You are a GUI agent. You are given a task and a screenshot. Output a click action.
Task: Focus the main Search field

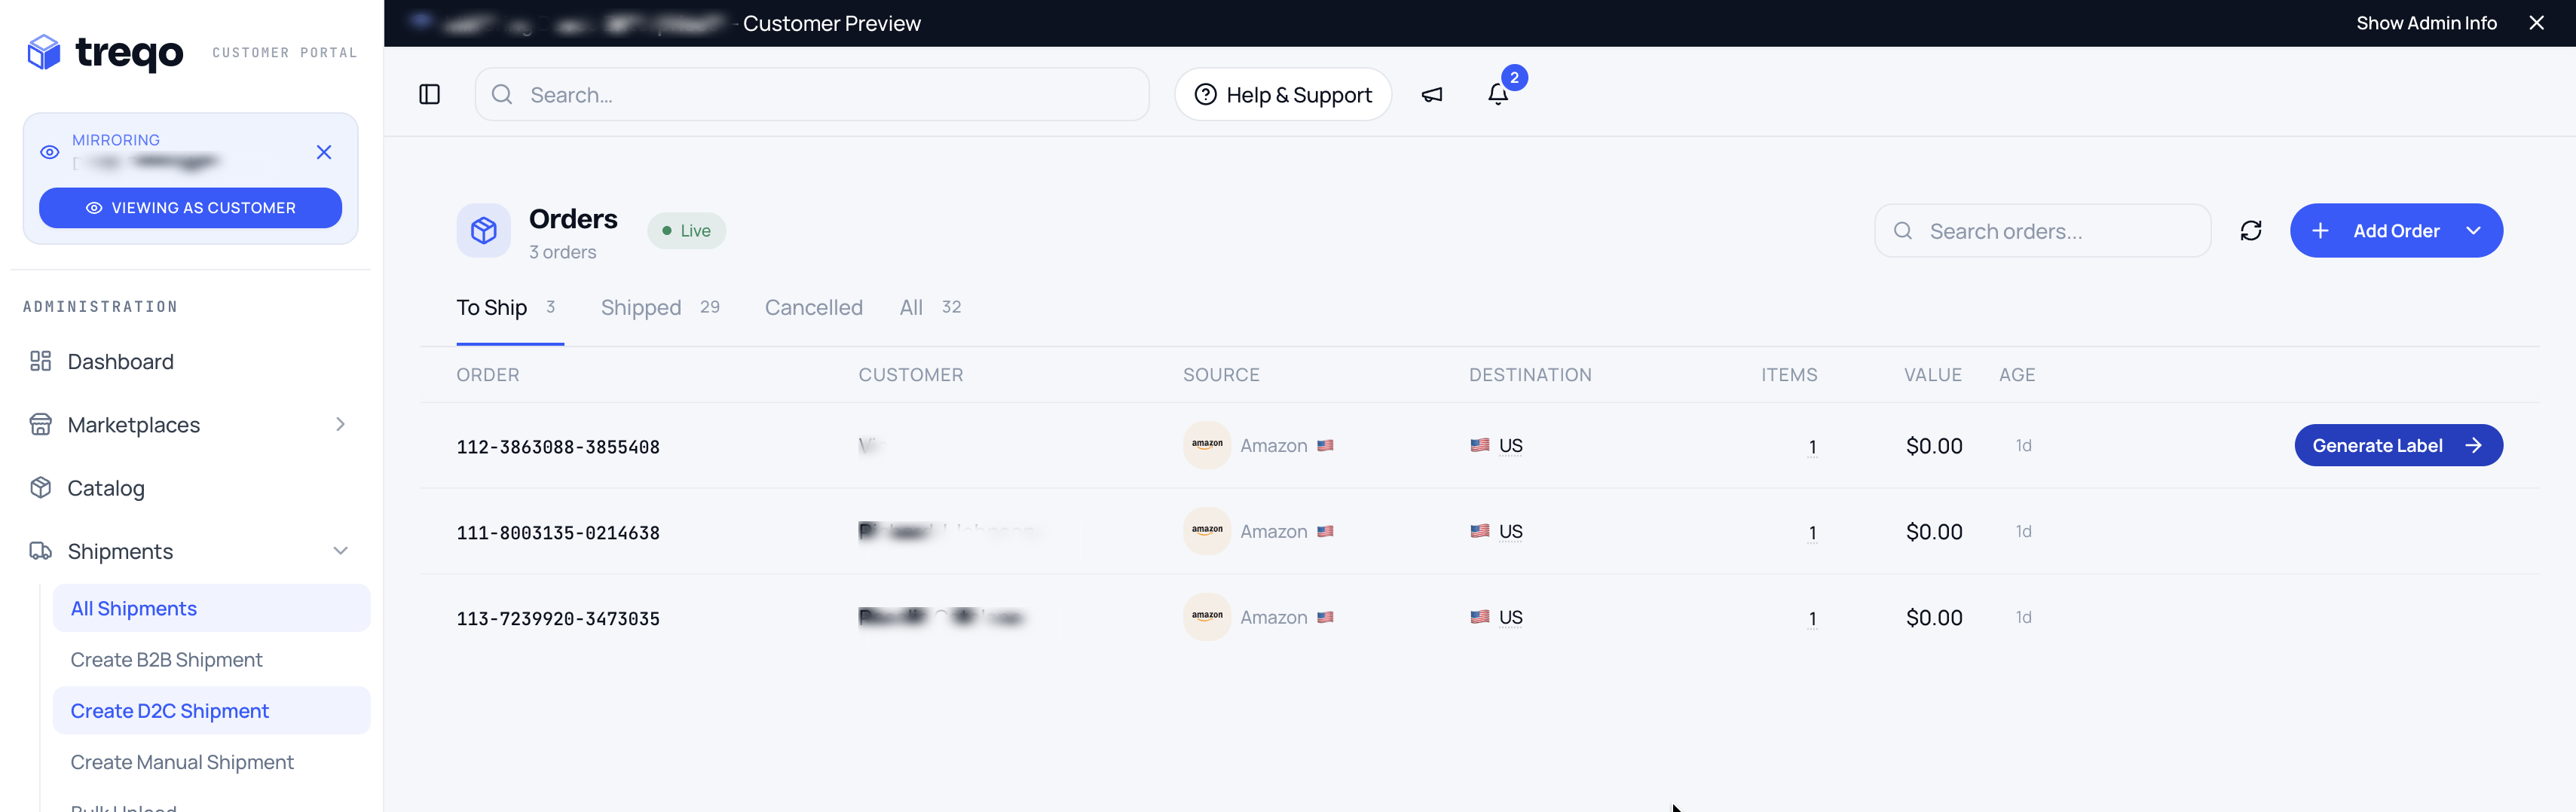[x=812, y=94]
